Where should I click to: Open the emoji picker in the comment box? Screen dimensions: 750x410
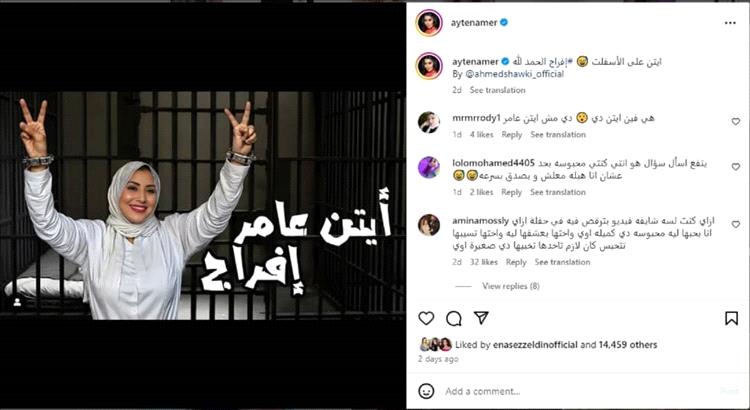click(426, 391)
